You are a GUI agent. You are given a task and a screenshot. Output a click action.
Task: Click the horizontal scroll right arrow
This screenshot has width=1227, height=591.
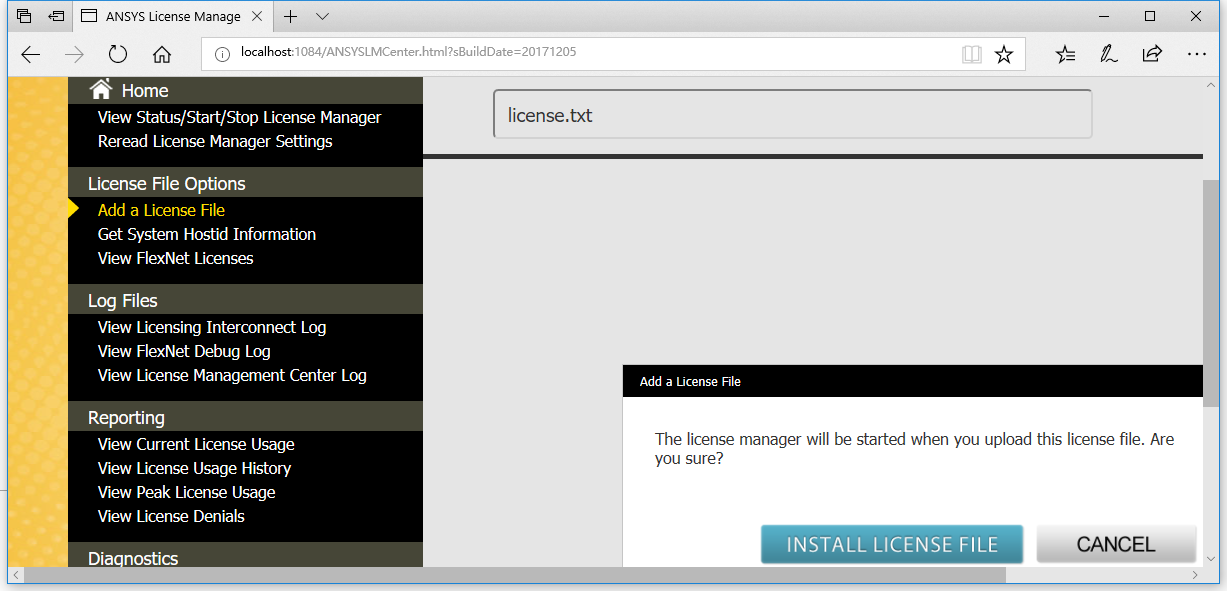coord(1194,575)
